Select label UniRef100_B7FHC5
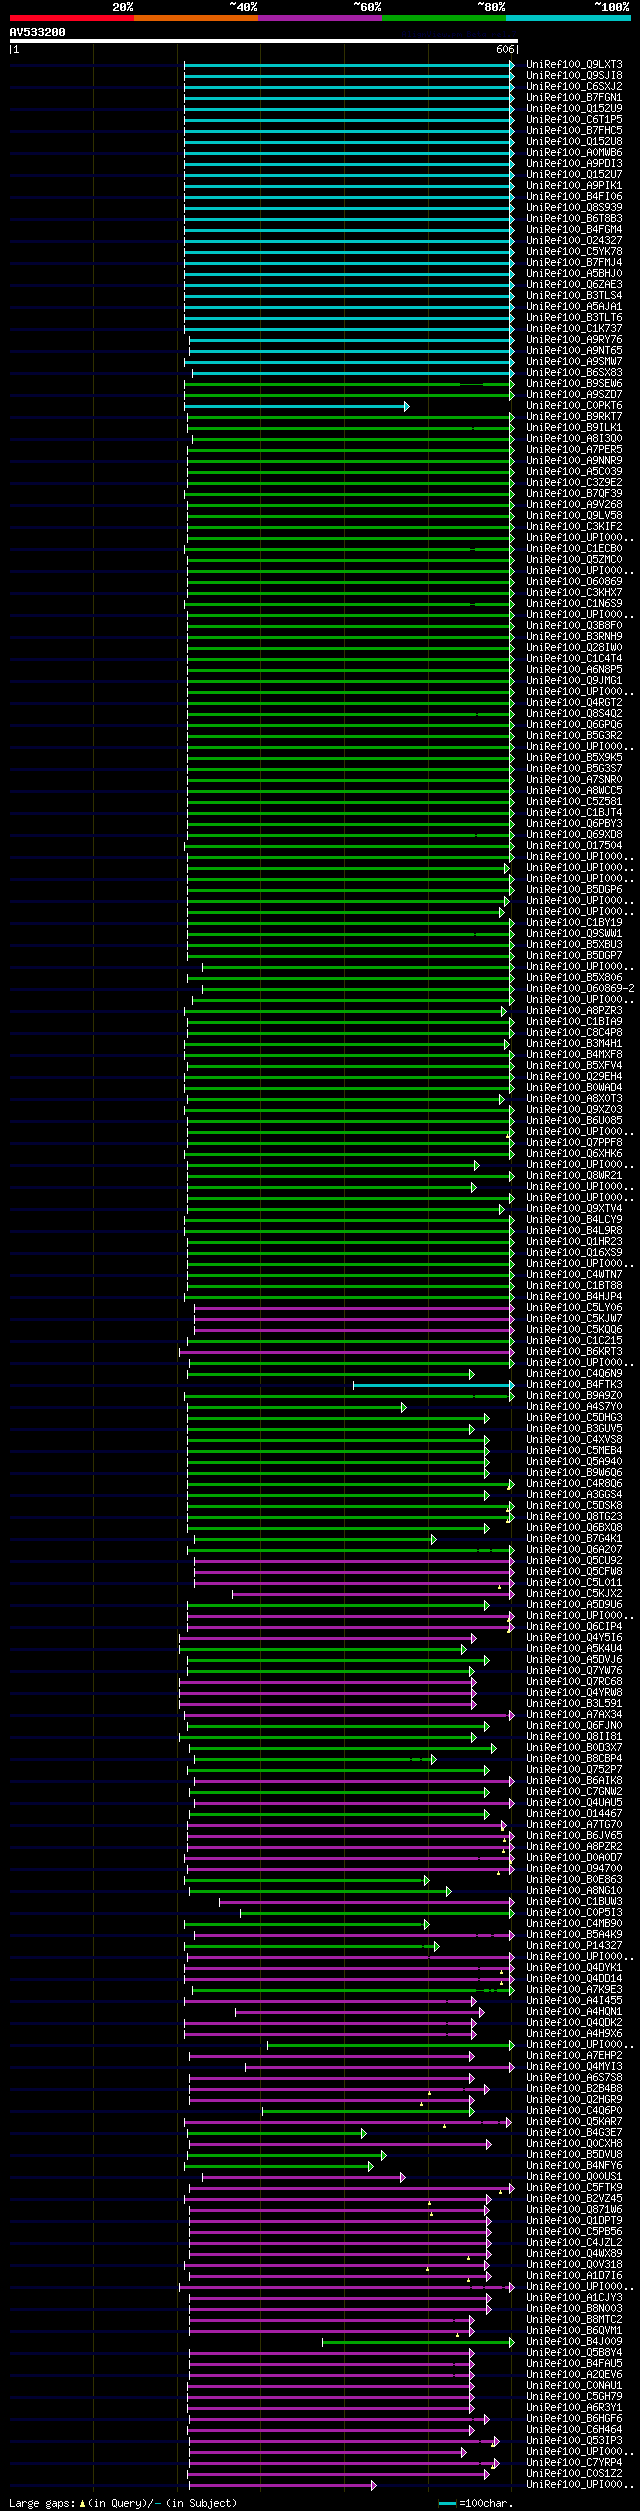Screen dimensions: 640x2511 (574, 131)
